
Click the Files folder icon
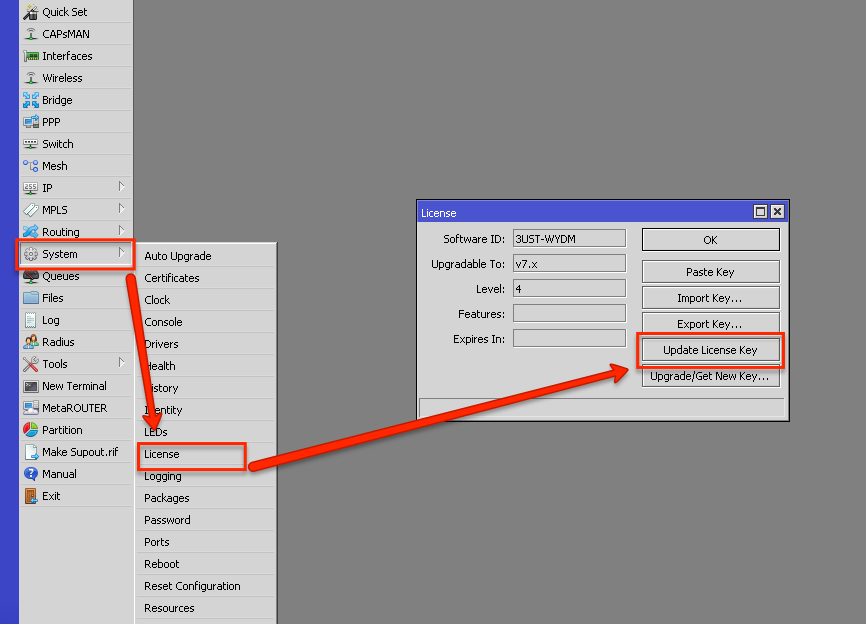tap(31, 298)
